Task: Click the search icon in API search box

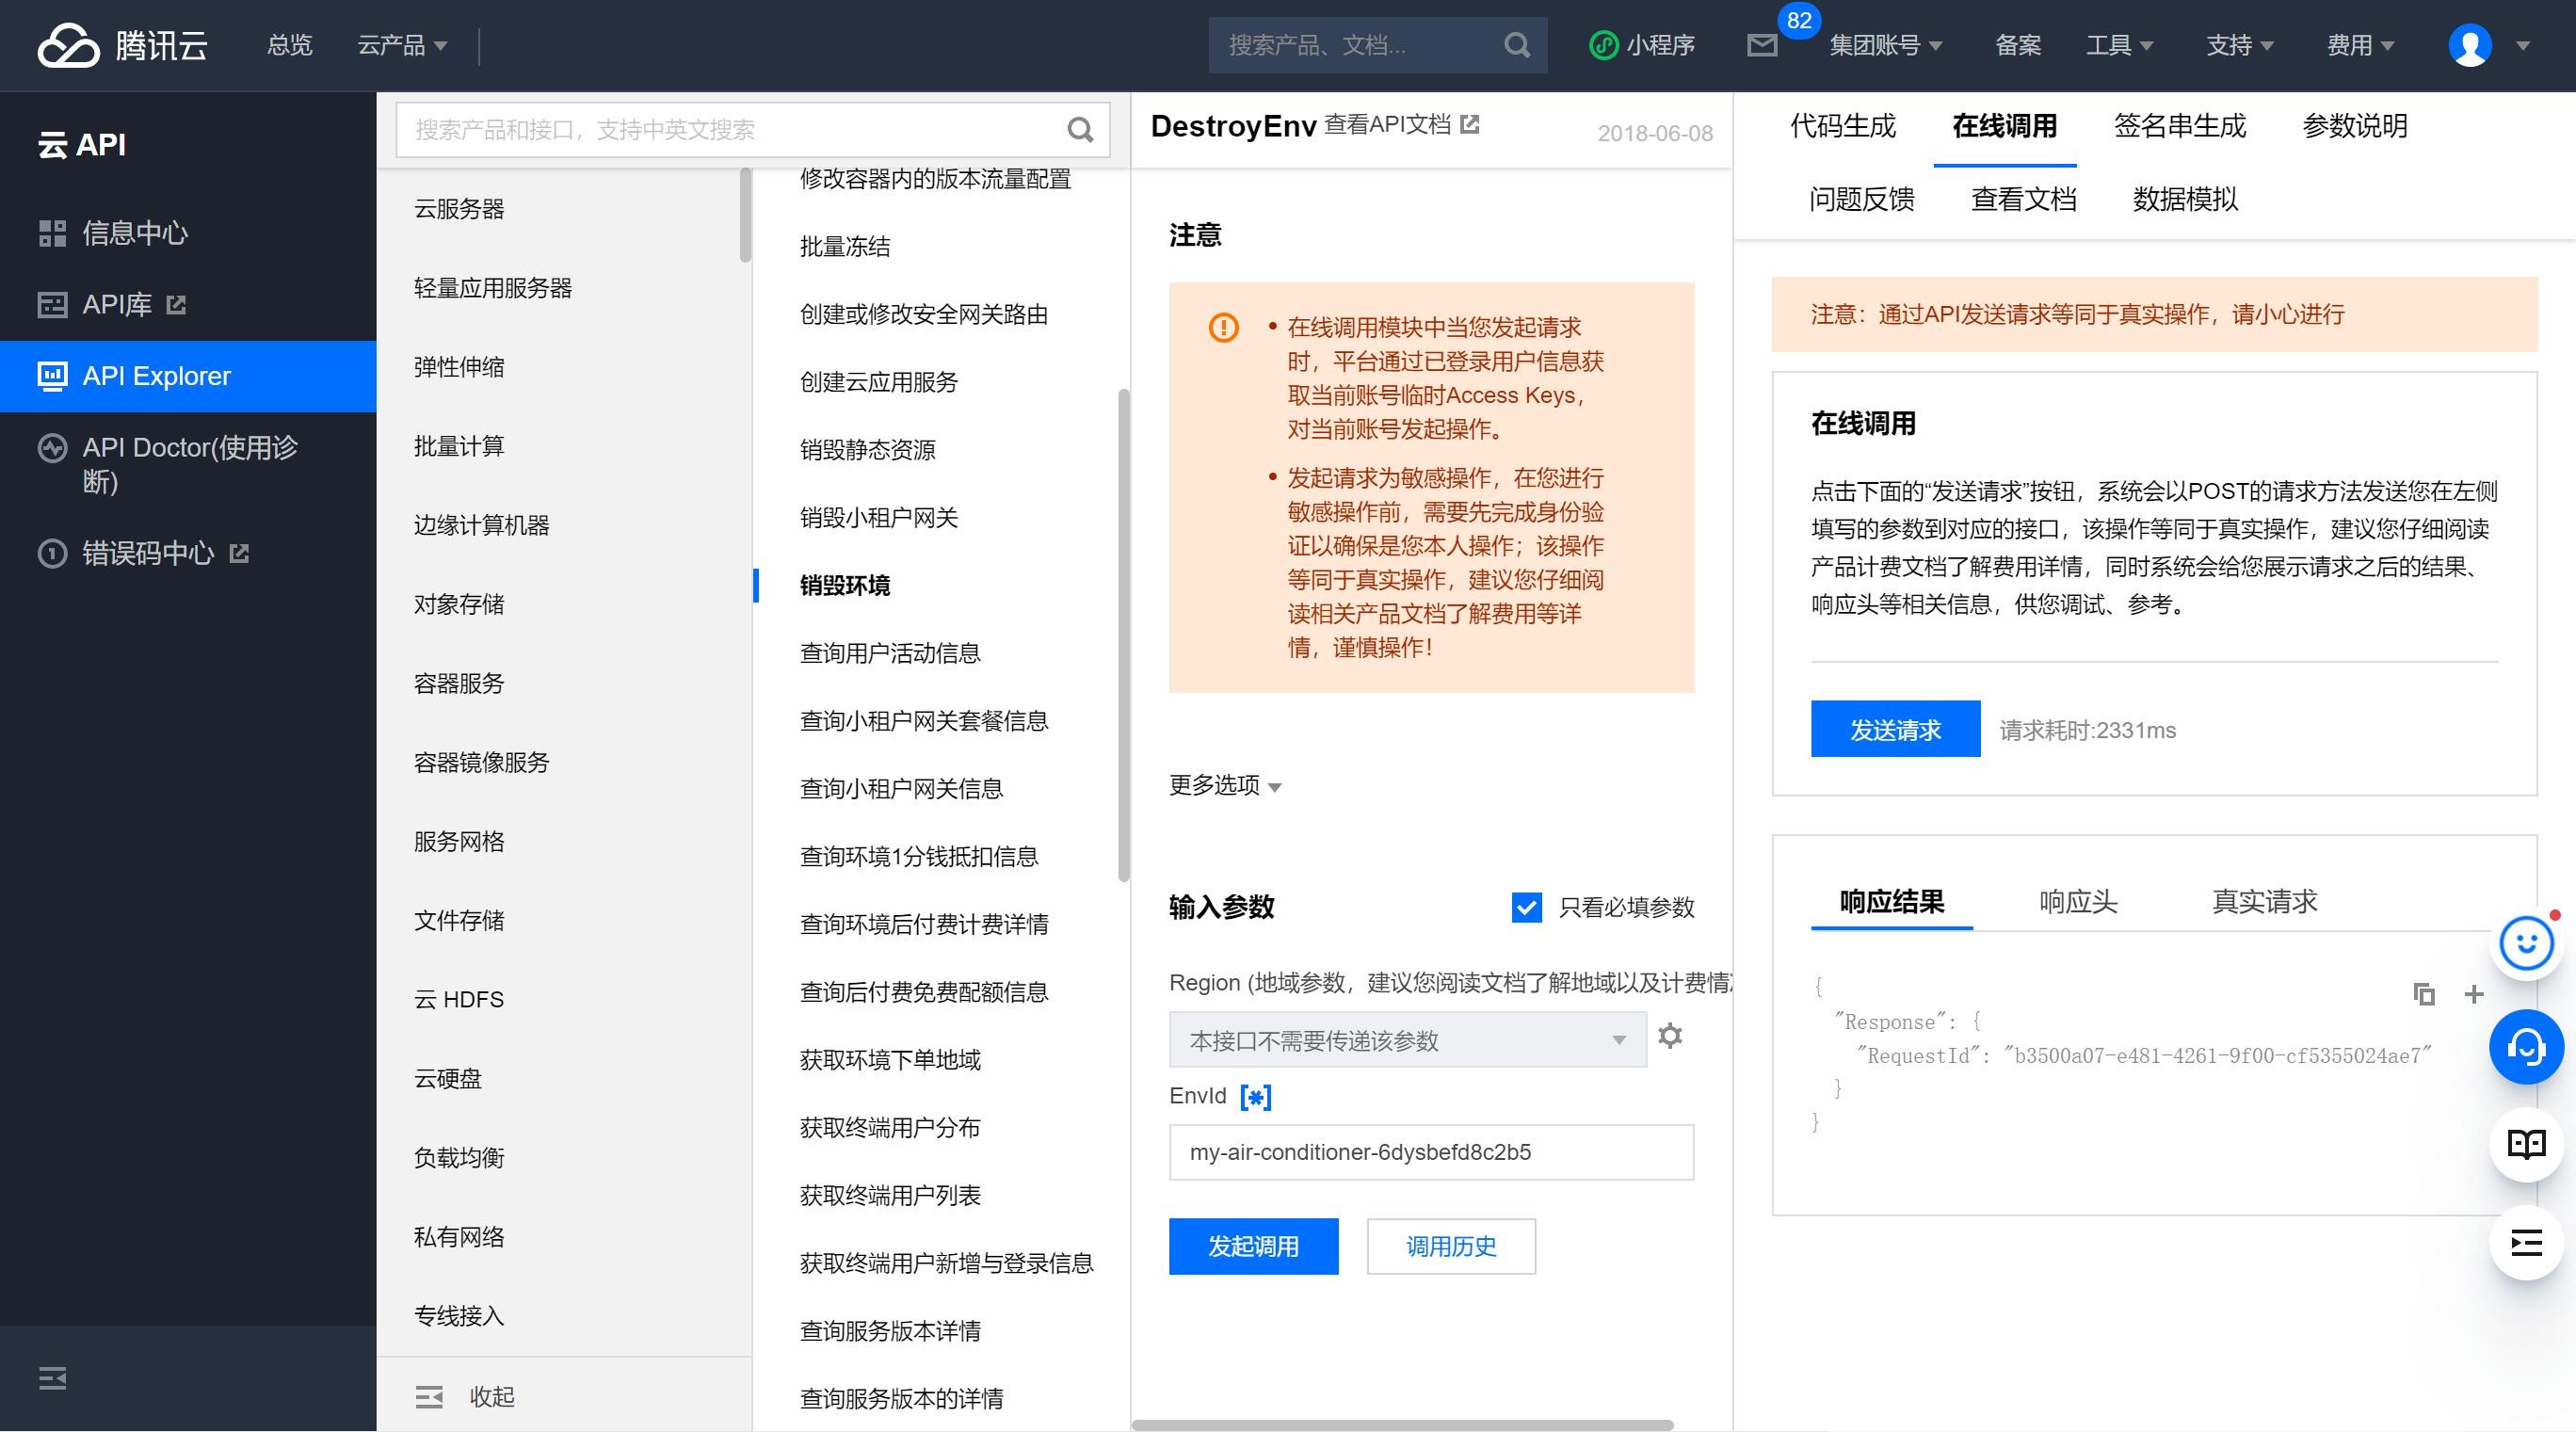Action: pyautogui.click(x=1080, y=129)
